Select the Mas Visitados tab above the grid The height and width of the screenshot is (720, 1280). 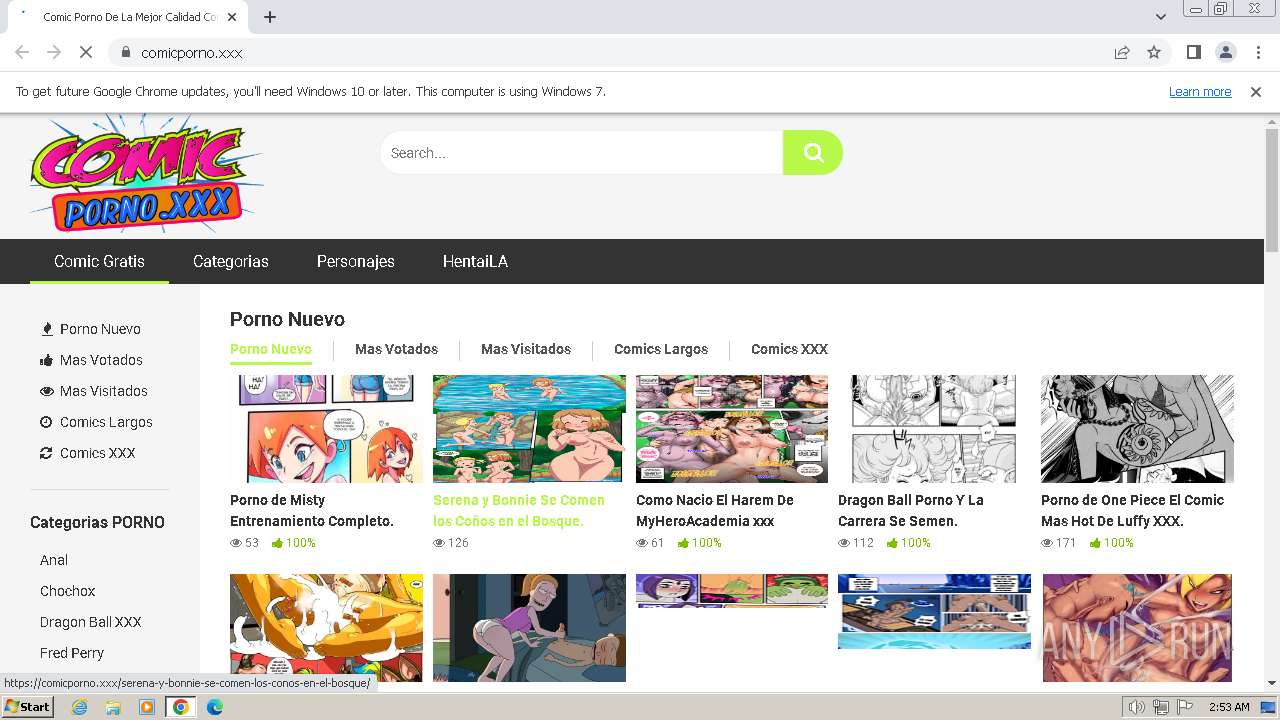point(526,349)
